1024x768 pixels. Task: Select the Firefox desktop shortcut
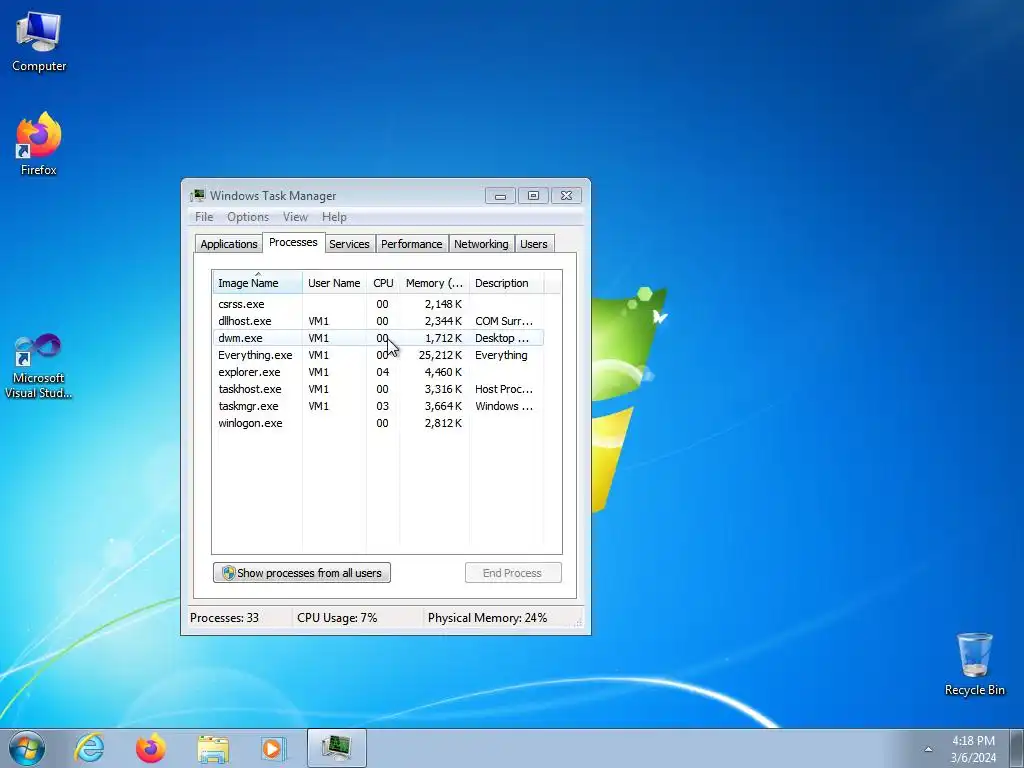pos(39,144)
